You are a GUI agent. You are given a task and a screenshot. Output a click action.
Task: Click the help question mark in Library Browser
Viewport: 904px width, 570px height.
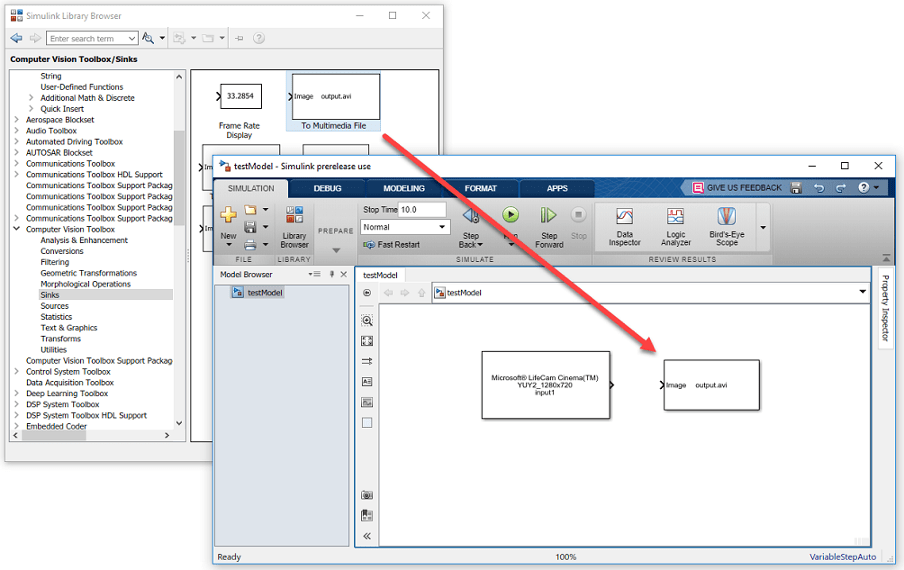[x=259, y=38]
